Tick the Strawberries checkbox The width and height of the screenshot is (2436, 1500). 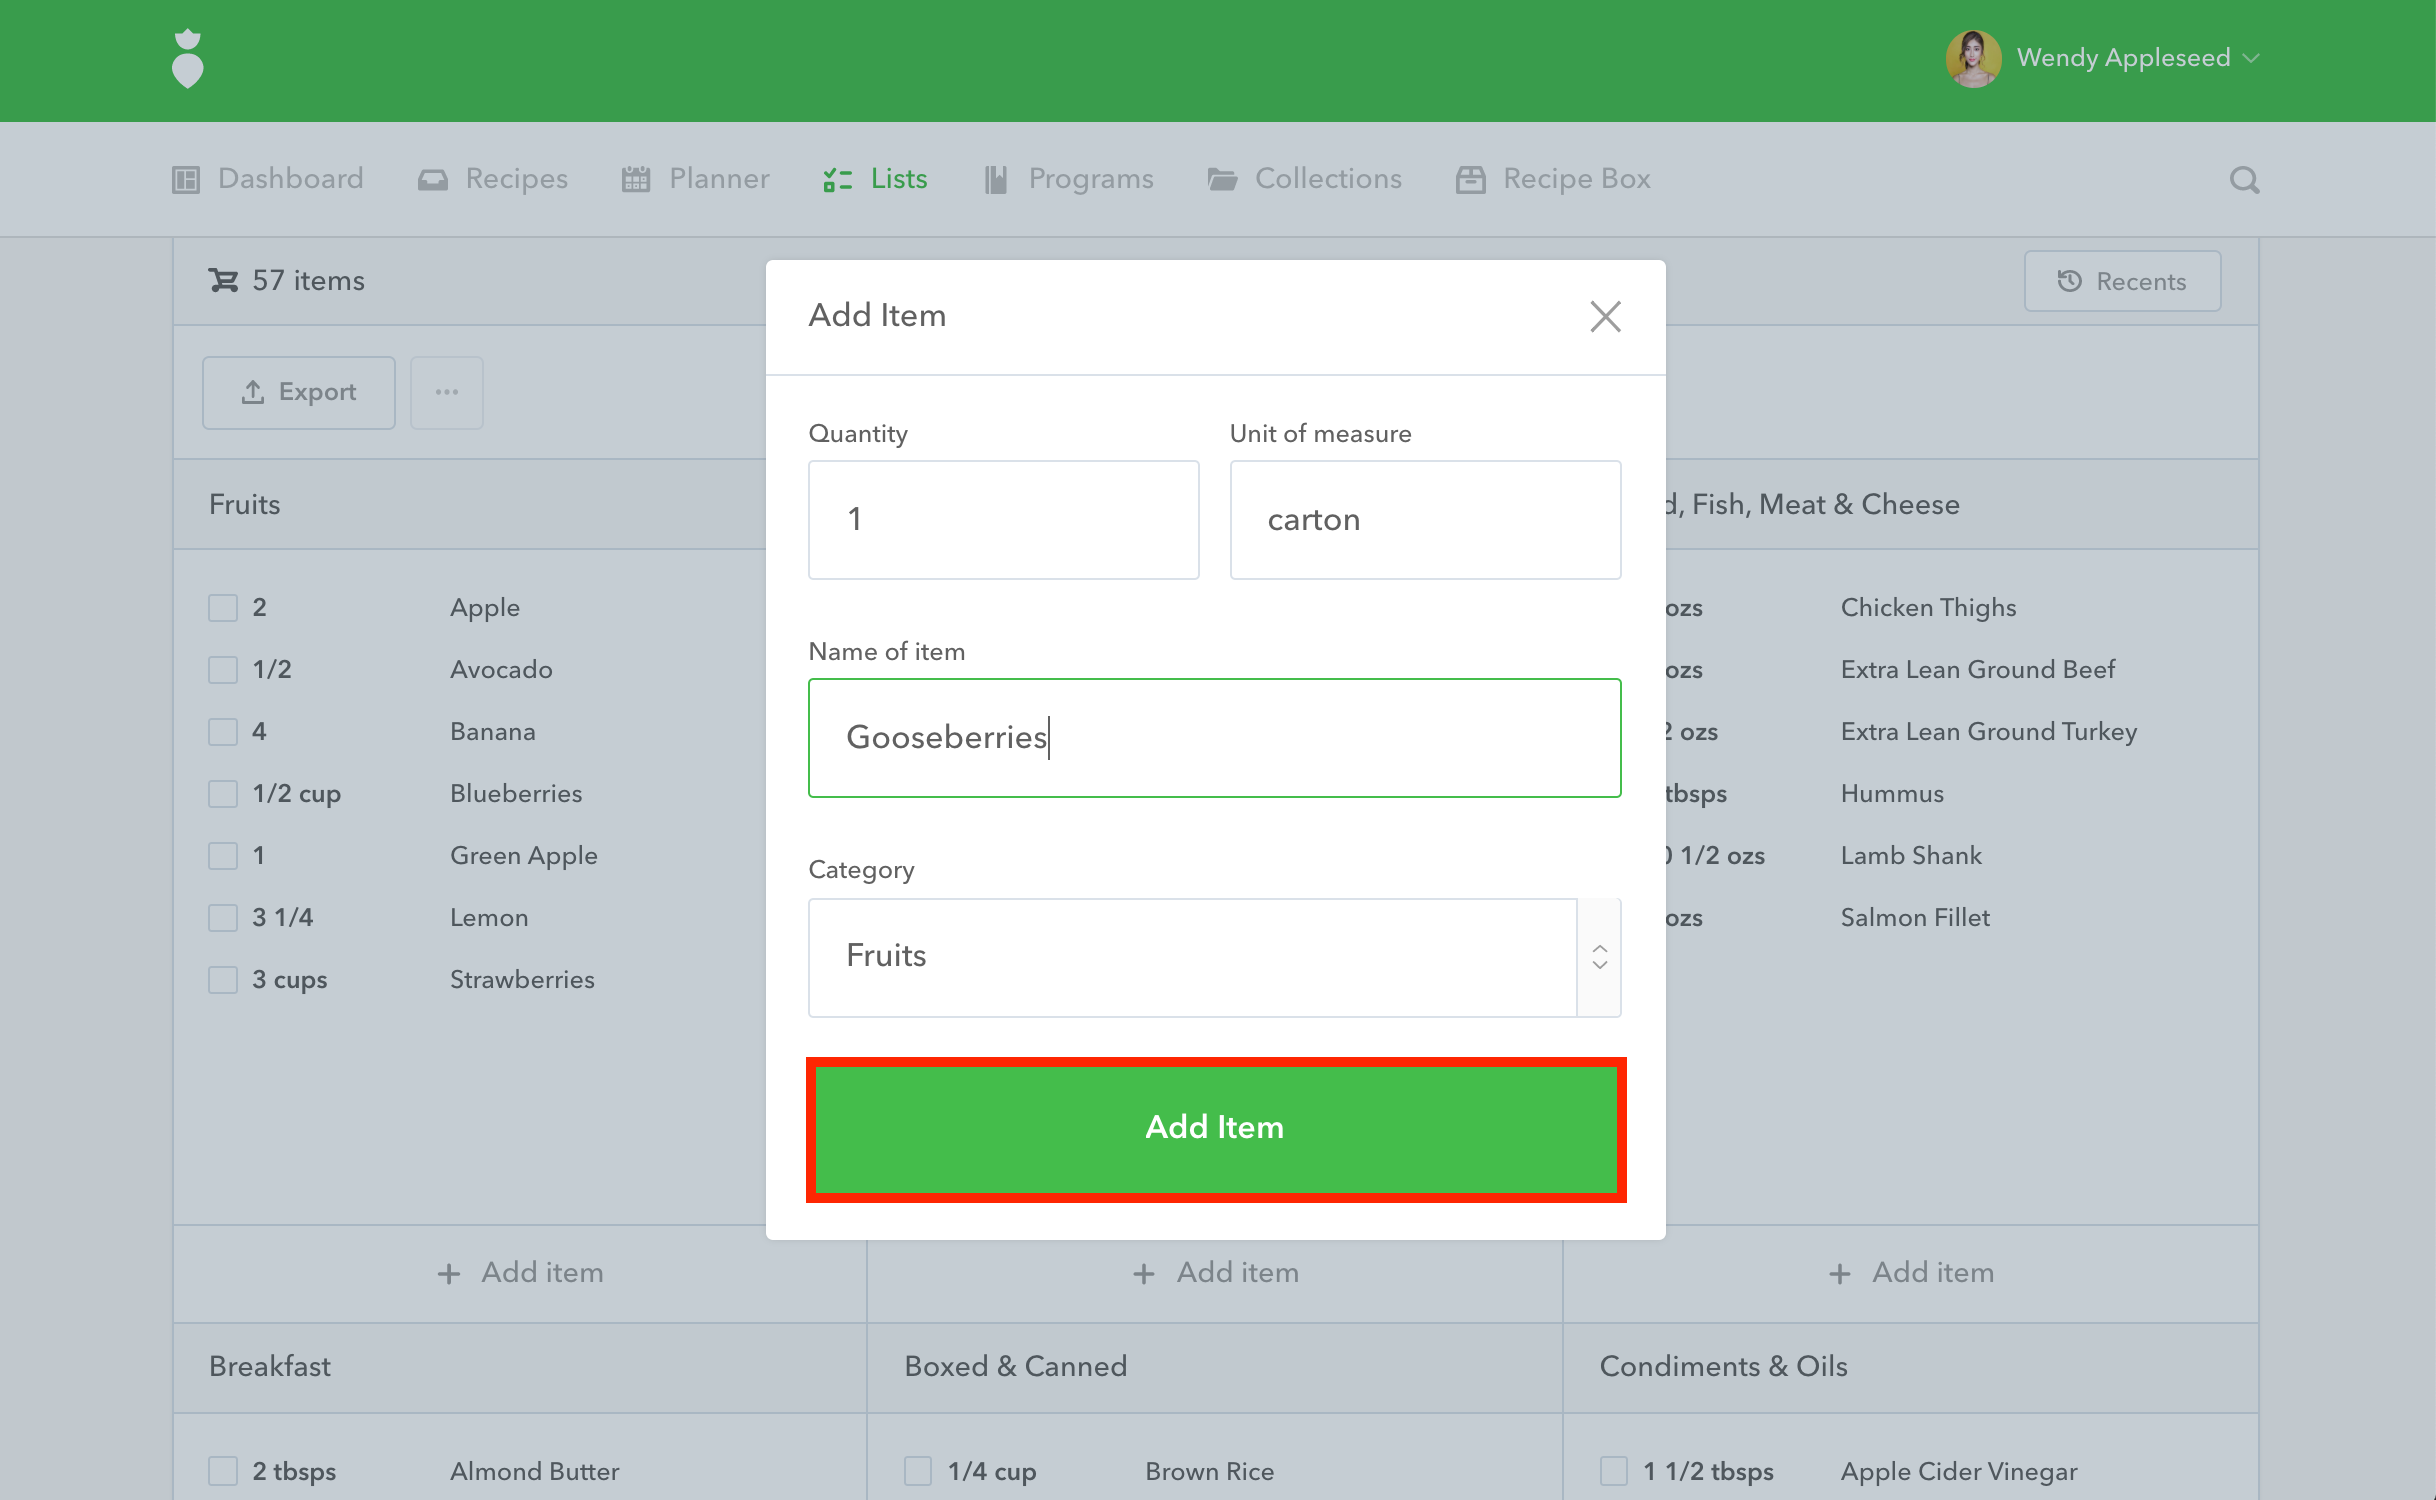click(223, 980)
